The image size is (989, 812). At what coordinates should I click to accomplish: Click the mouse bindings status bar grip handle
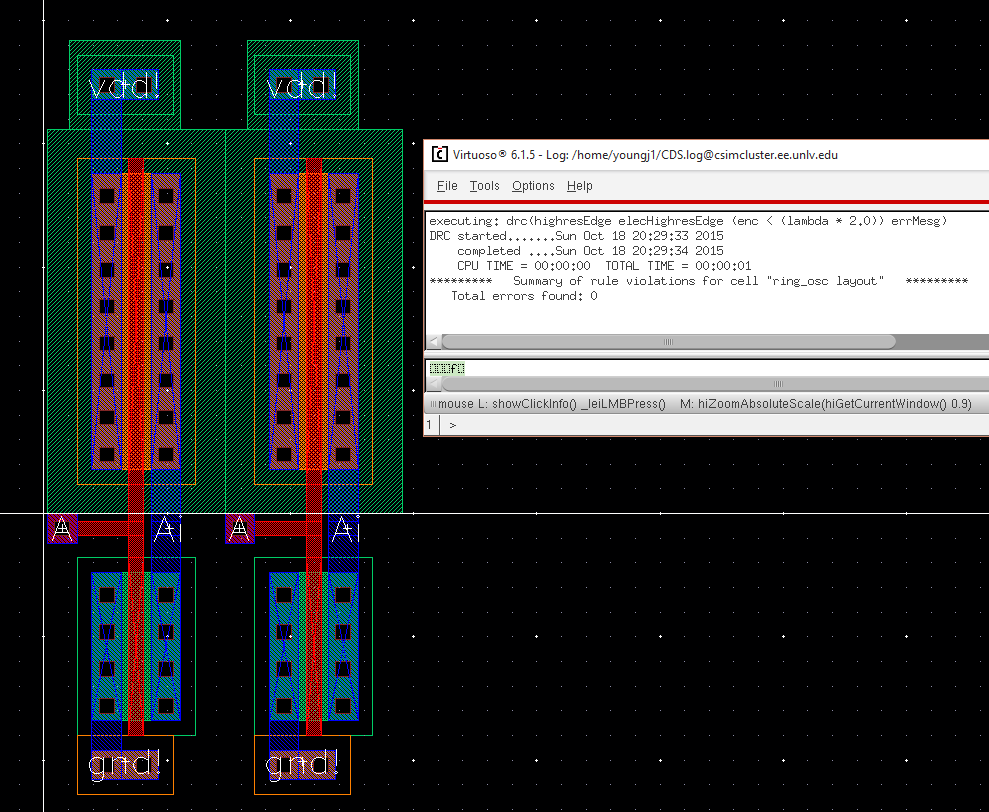[x=431, y=404]
